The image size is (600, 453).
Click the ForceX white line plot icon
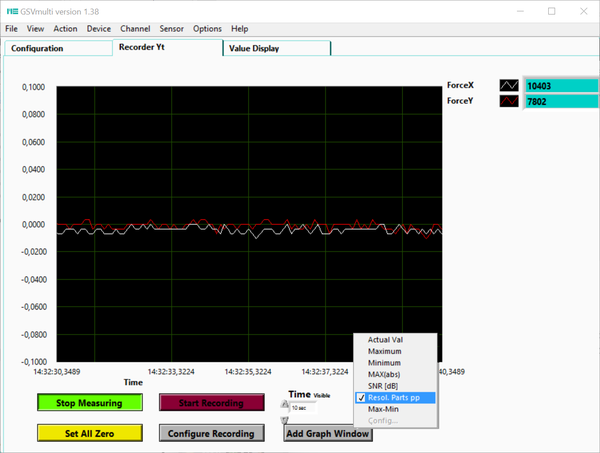(510, 87)
